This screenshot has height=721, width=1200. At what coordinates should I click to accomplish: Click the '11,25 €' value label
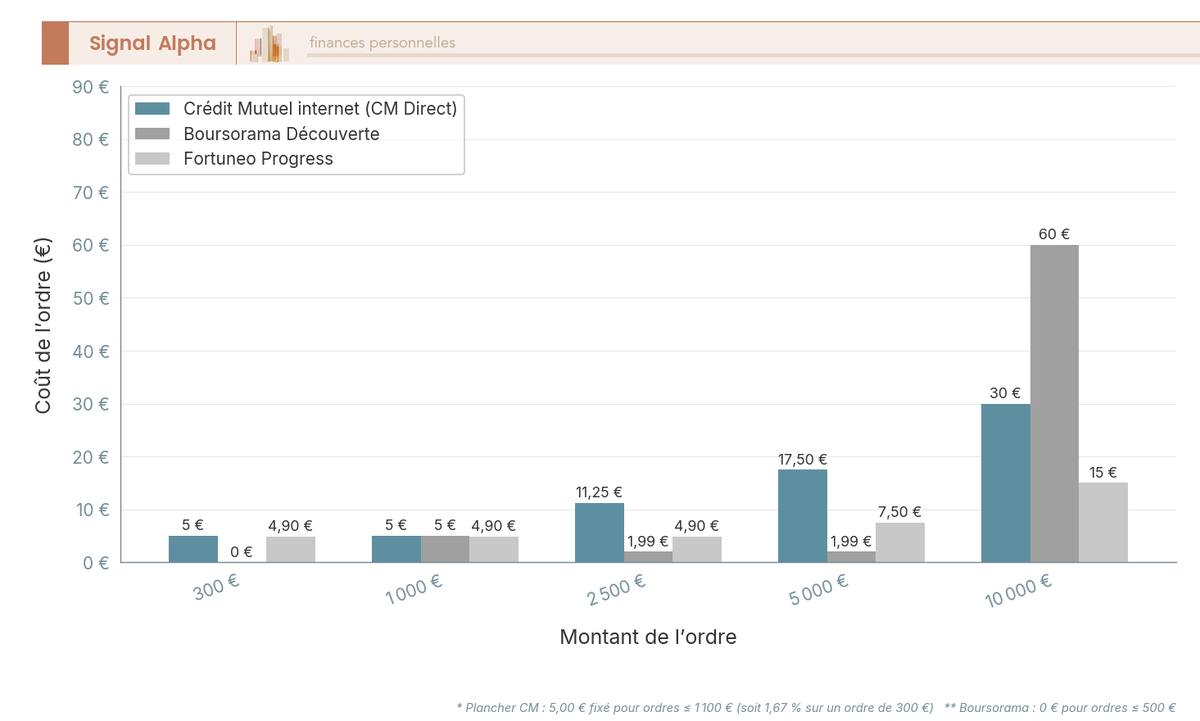[x=599, y=492]
